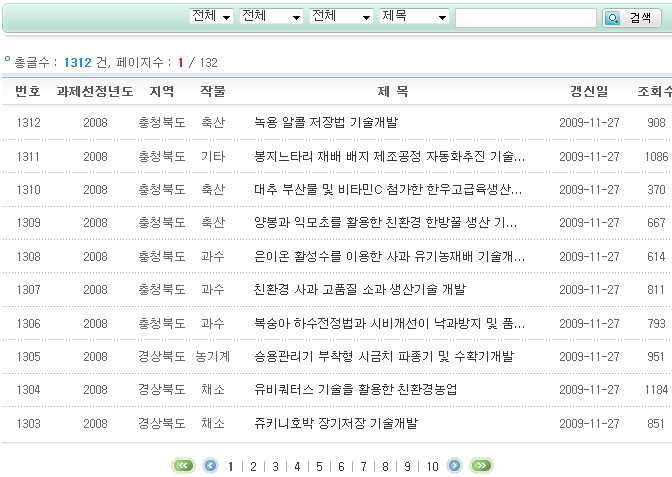Open page 2 in pagination
This screenshot has width=672, height=477.
tap(253, 466)
